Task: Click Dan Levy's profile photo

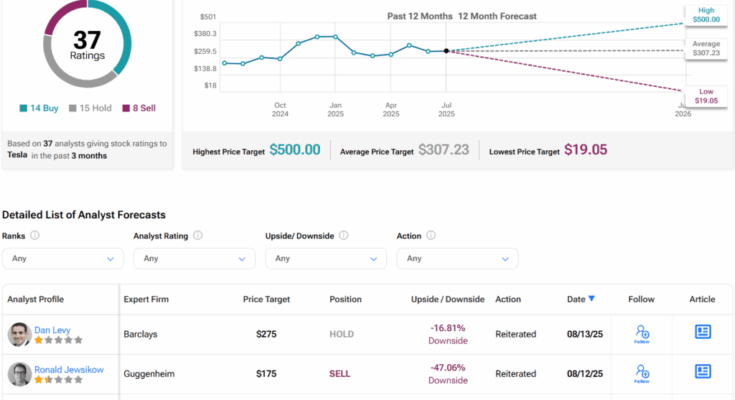Action: (x=19, y=334)
